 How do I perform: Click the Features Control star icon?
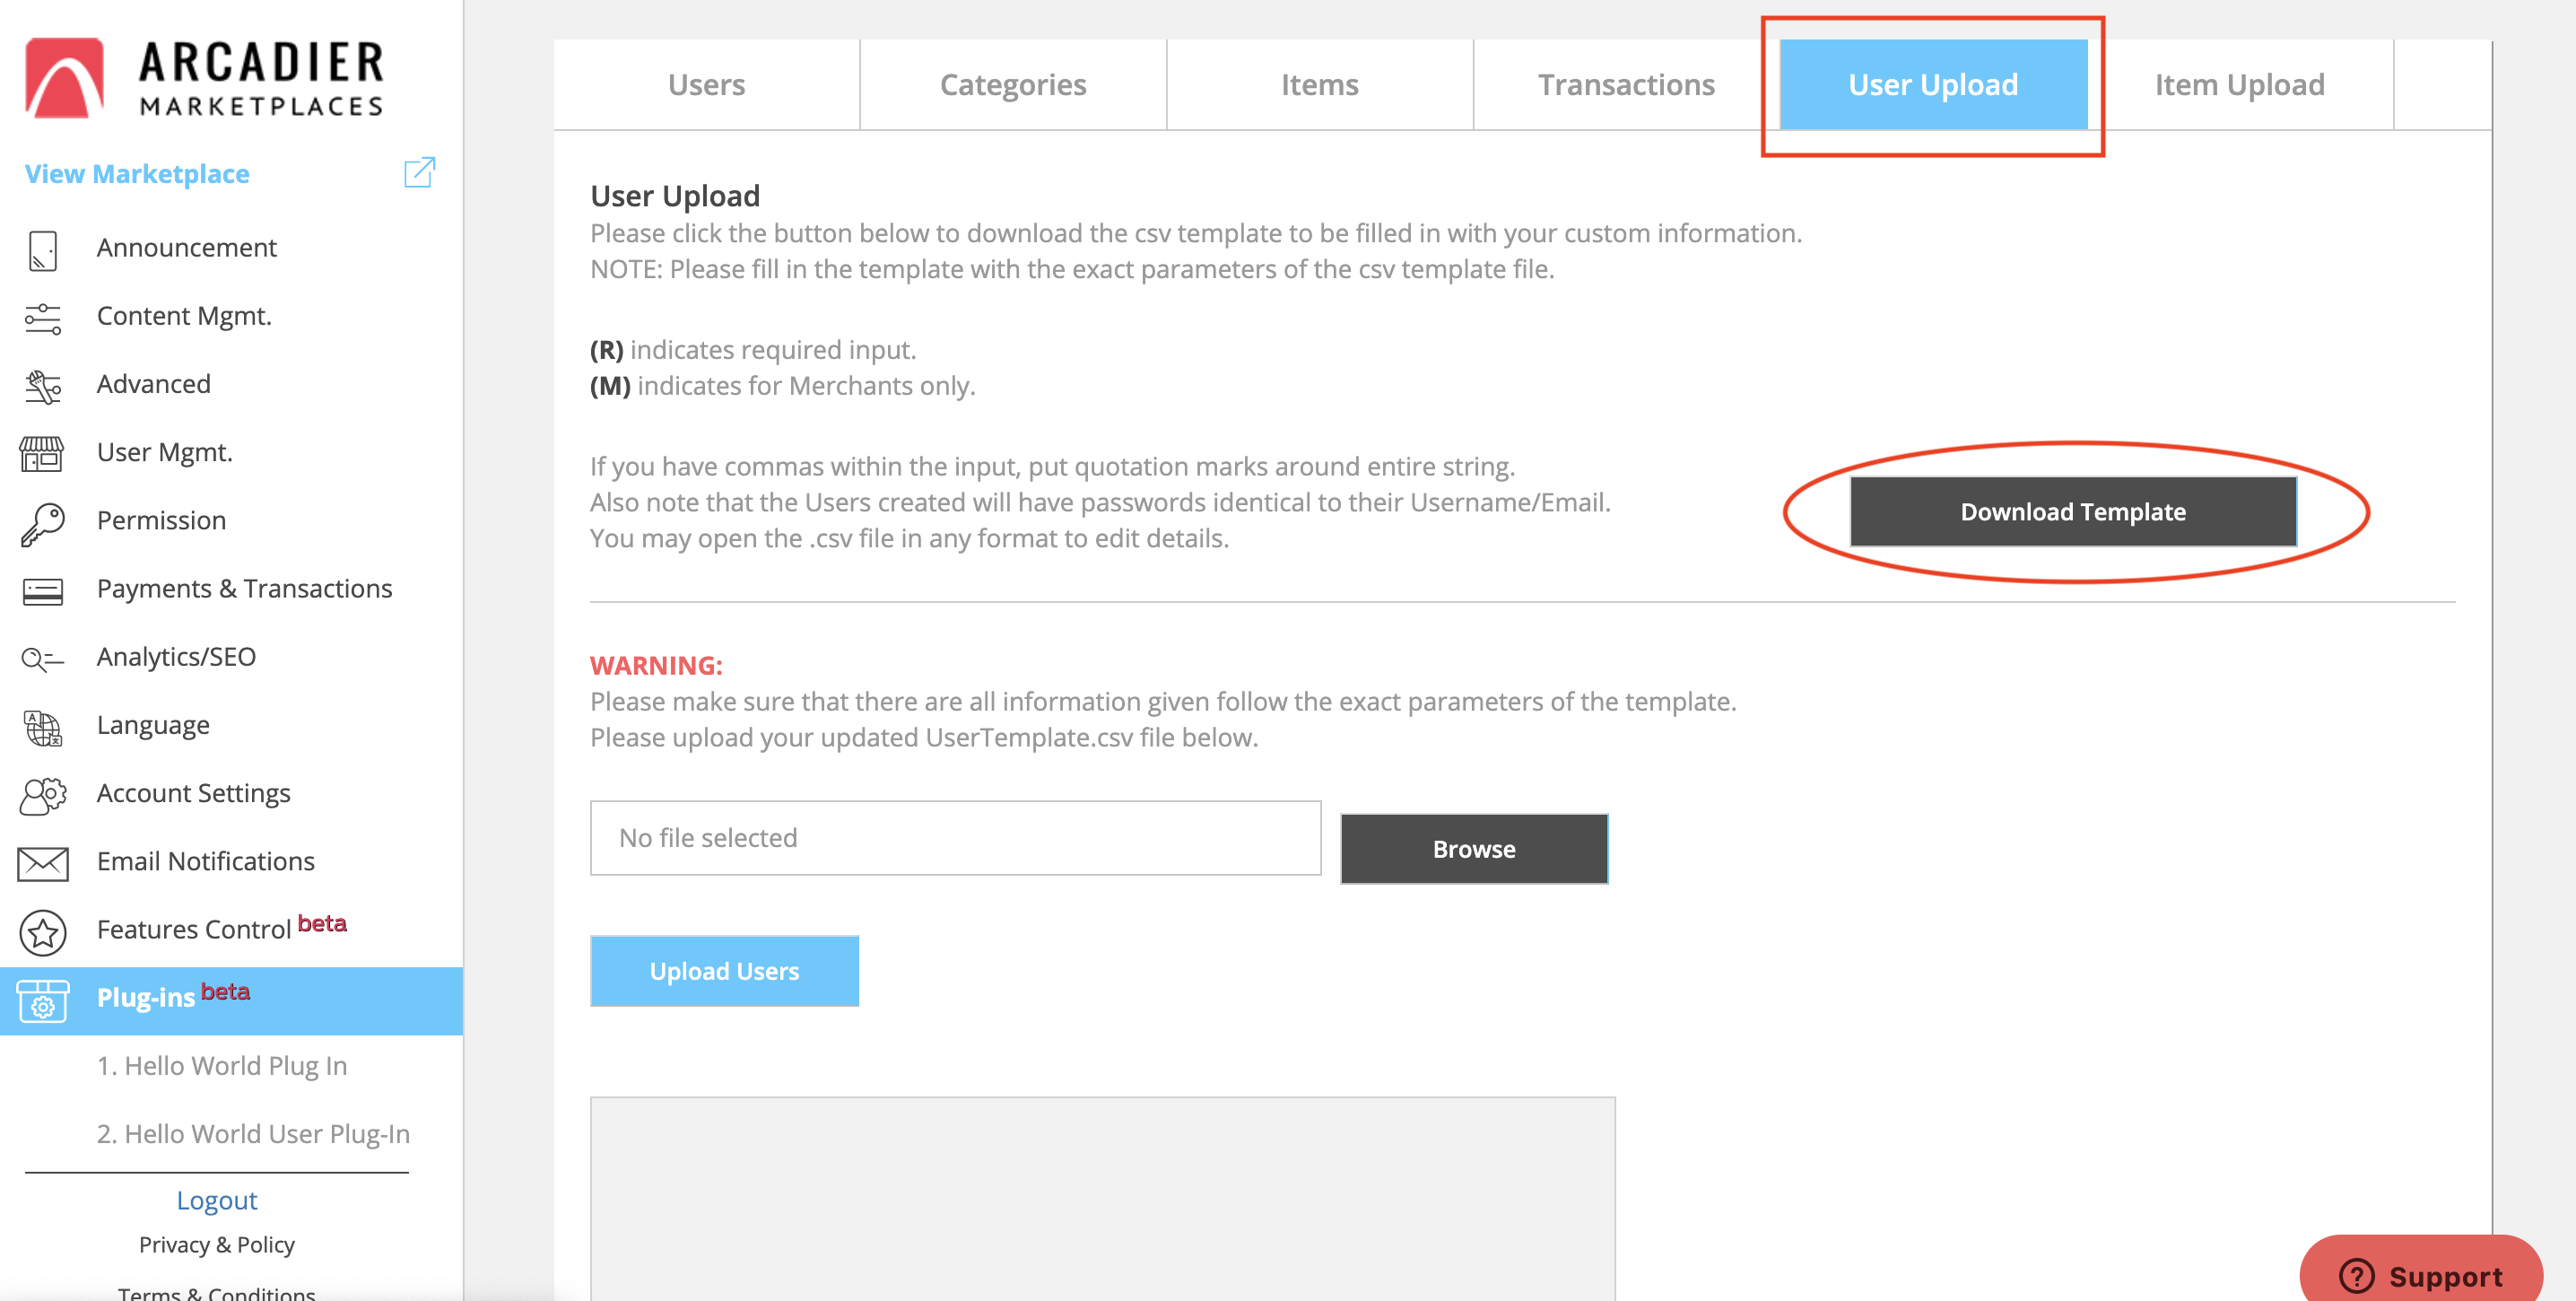42,932
